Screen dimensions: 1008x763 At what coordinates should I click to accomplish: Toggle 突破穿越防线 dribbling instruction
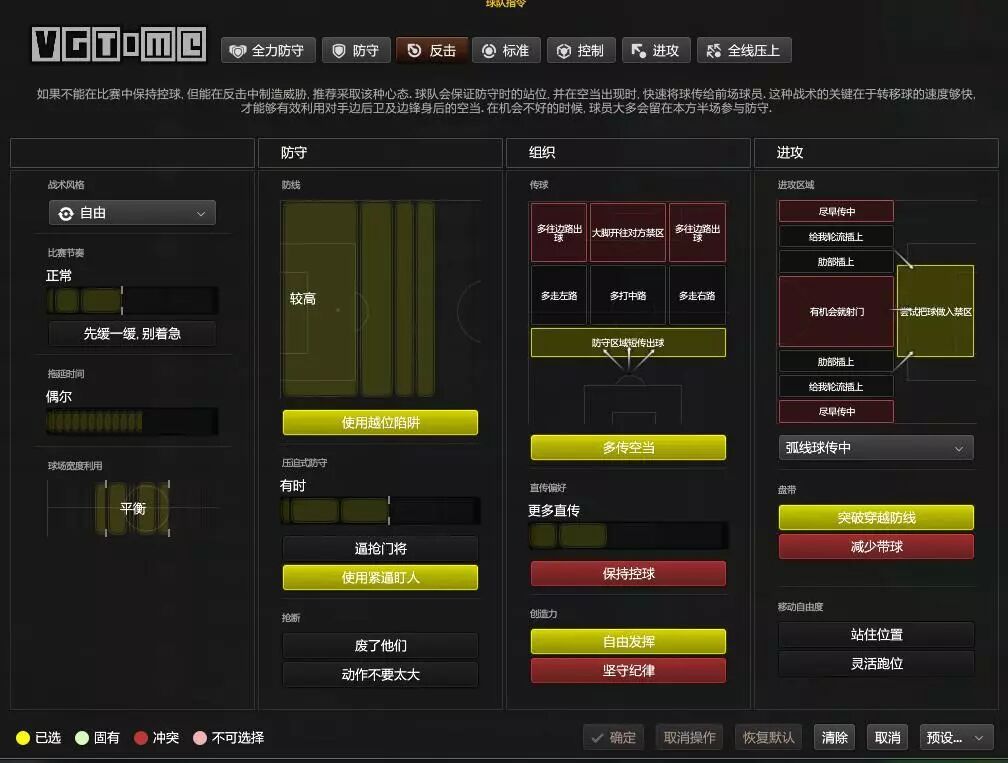876,517
